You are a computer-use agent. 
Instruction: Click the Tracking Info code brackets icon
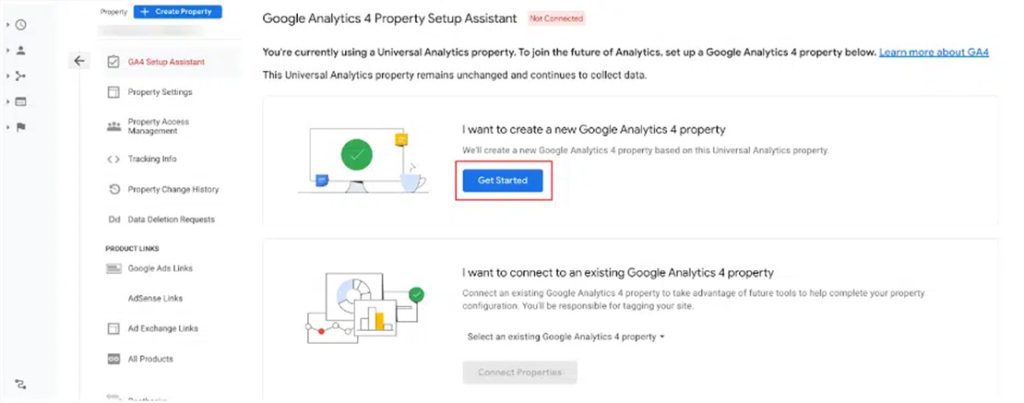tap(113, 159)
